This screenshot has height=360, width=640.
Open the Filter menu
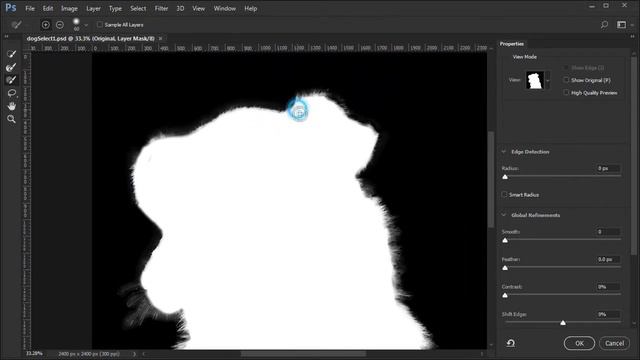[161, 8]
